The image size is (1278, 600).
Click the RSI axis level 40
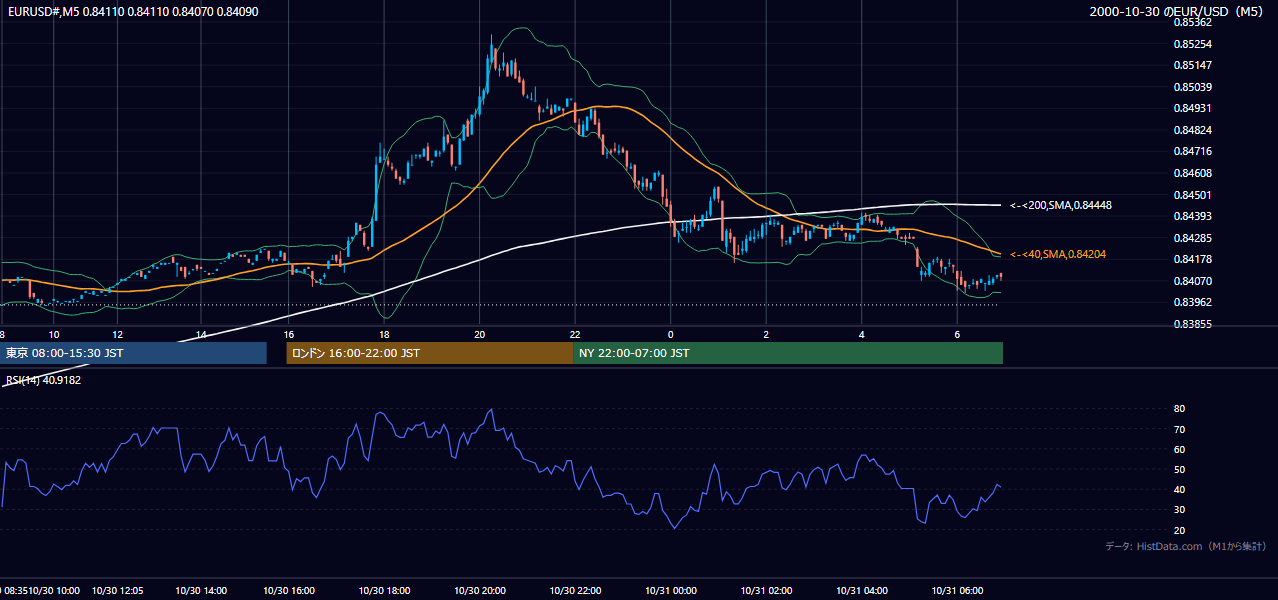point(1179,489)
